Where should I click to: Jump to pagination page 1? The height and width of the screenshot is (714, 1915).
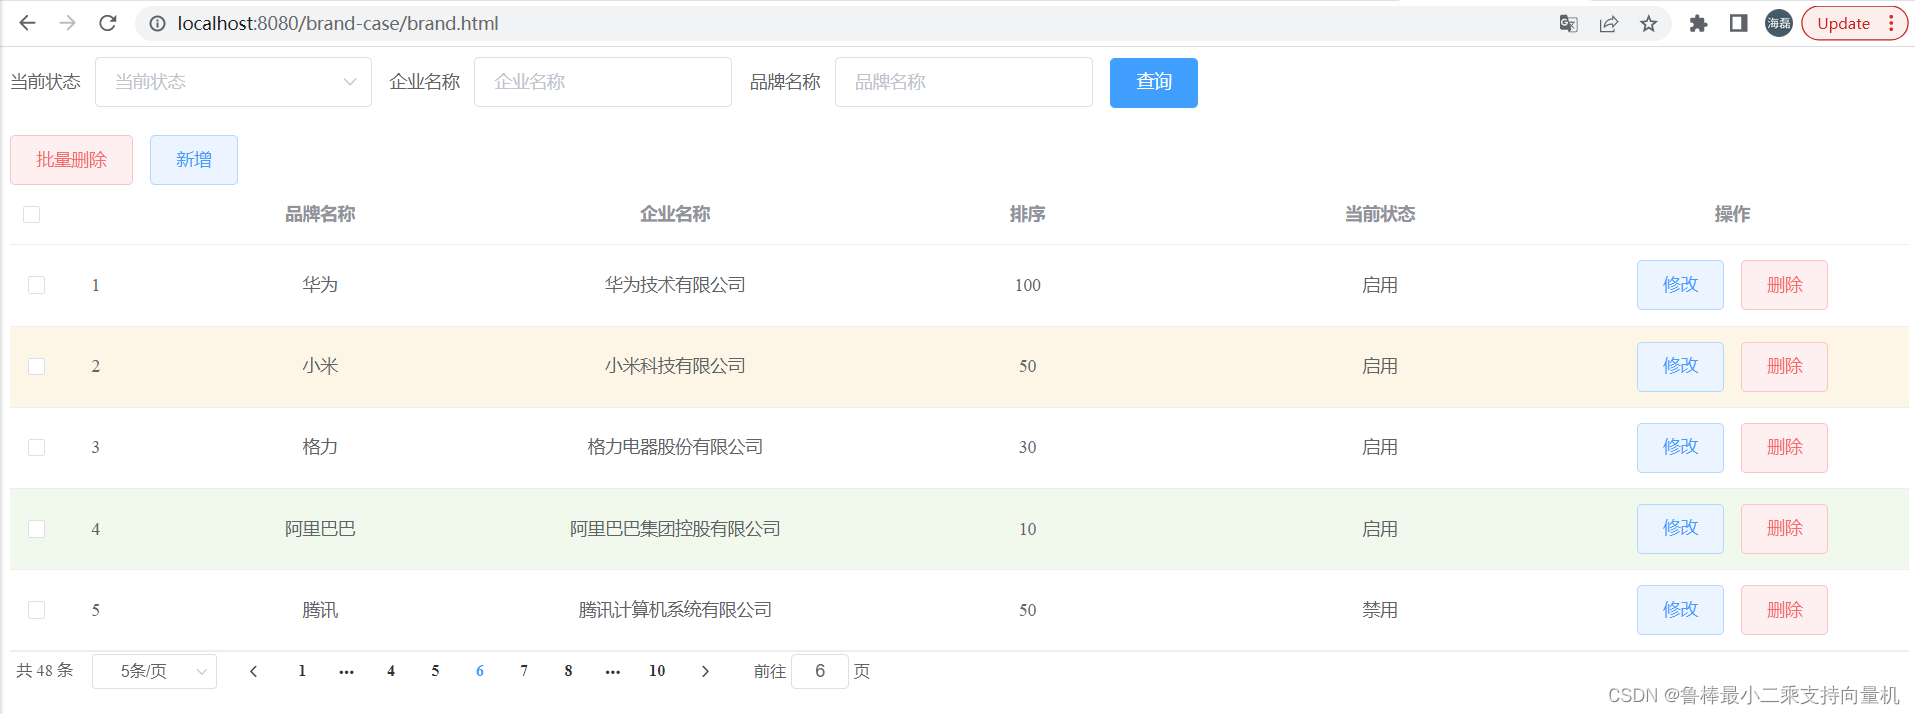302,671
